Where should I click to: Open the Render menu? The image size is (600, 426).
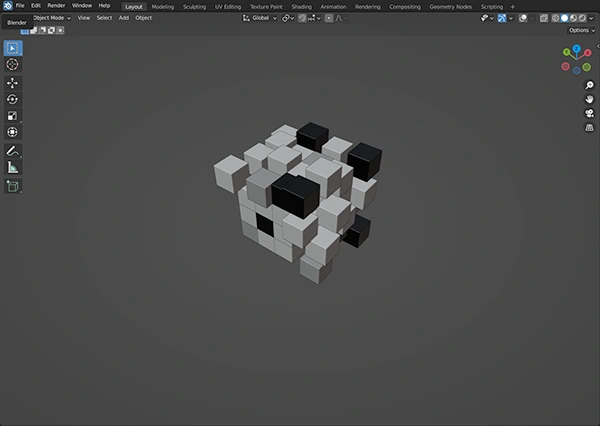tap(56, 6)
